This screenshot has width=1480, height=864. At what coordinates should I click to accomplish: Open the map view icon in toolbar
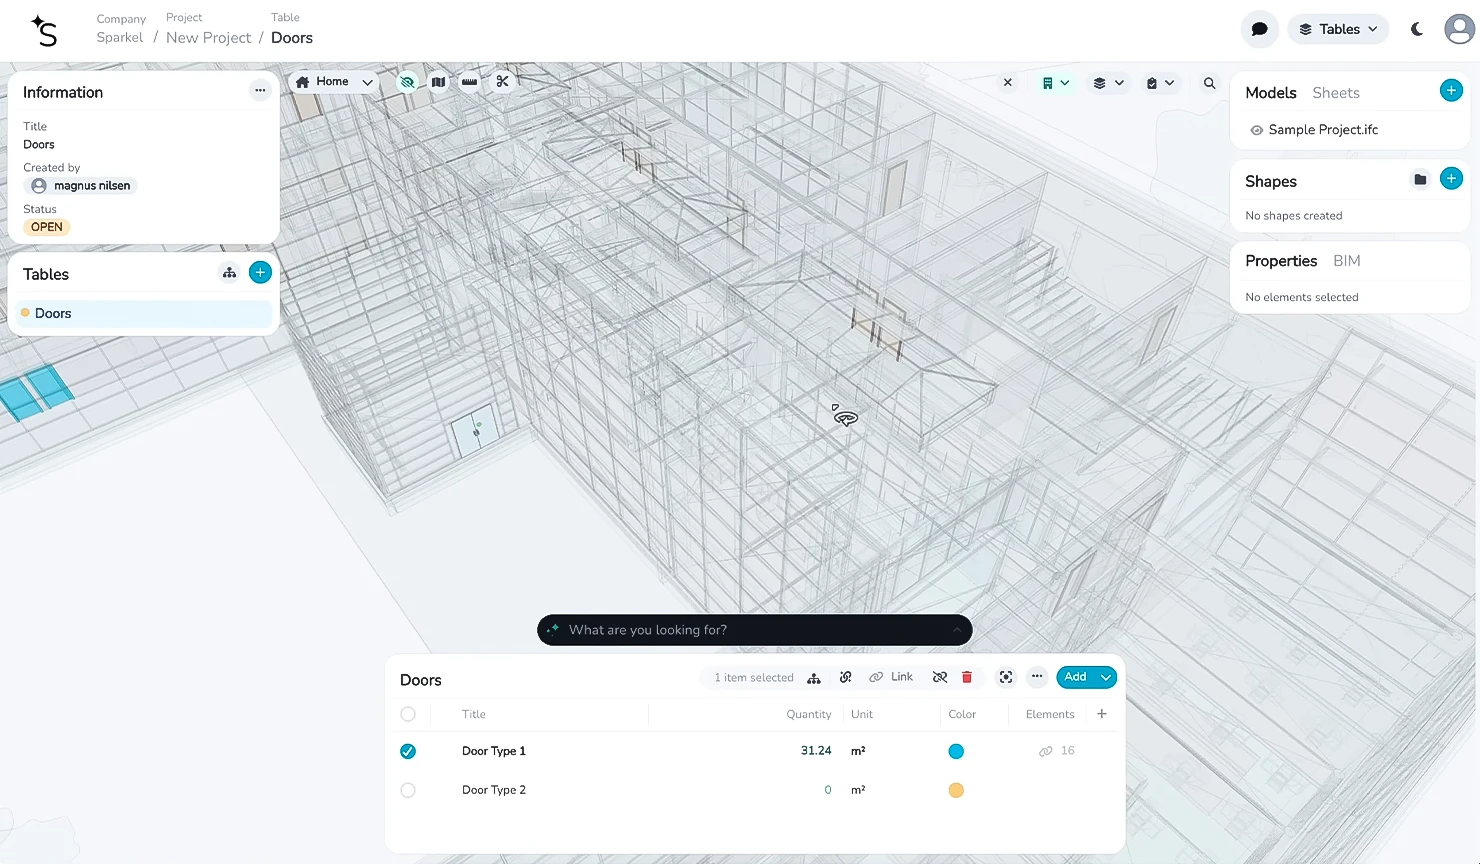pyautogui.click(x=438, y=82)
